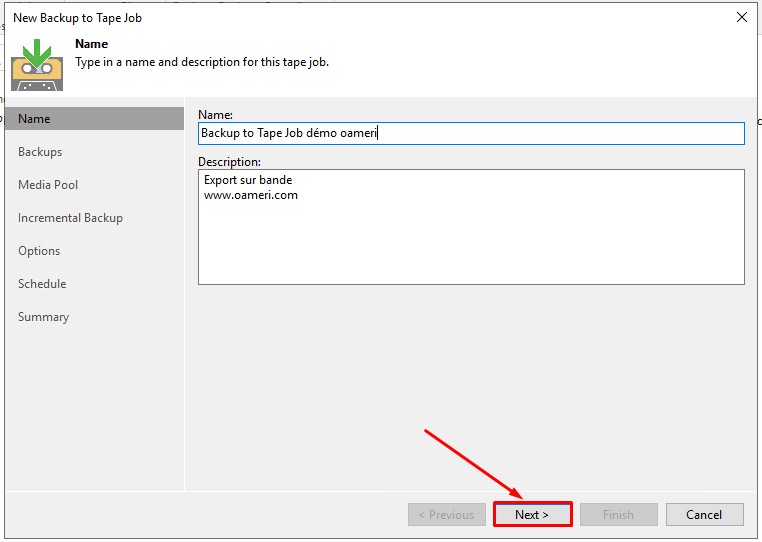This screenshot has height=542, width=762.
Task: Cancel the tape job wizard
Action: 704,515
